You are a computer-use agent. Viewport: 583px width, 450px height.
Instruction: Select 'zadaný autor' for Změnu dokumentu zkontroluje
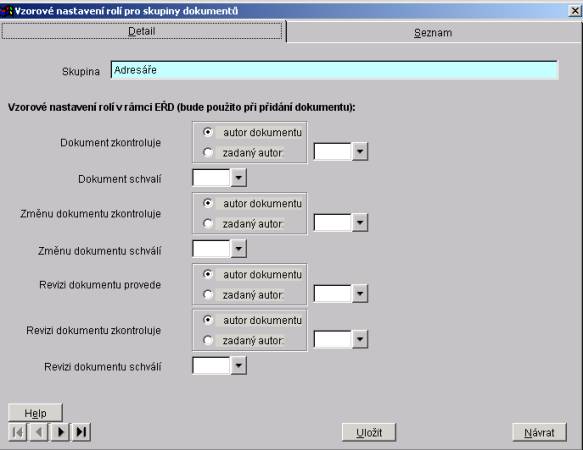point(208,224)
